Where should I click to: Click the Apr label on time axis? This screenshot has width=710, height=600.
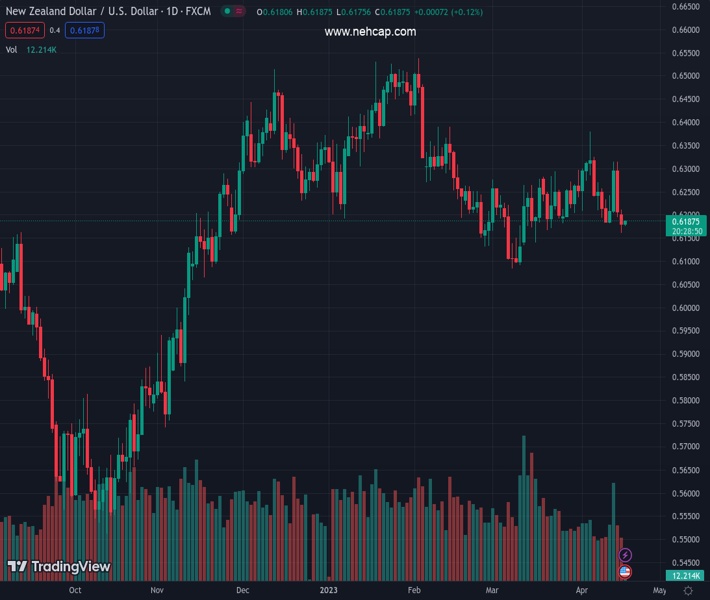pos(581,591)
